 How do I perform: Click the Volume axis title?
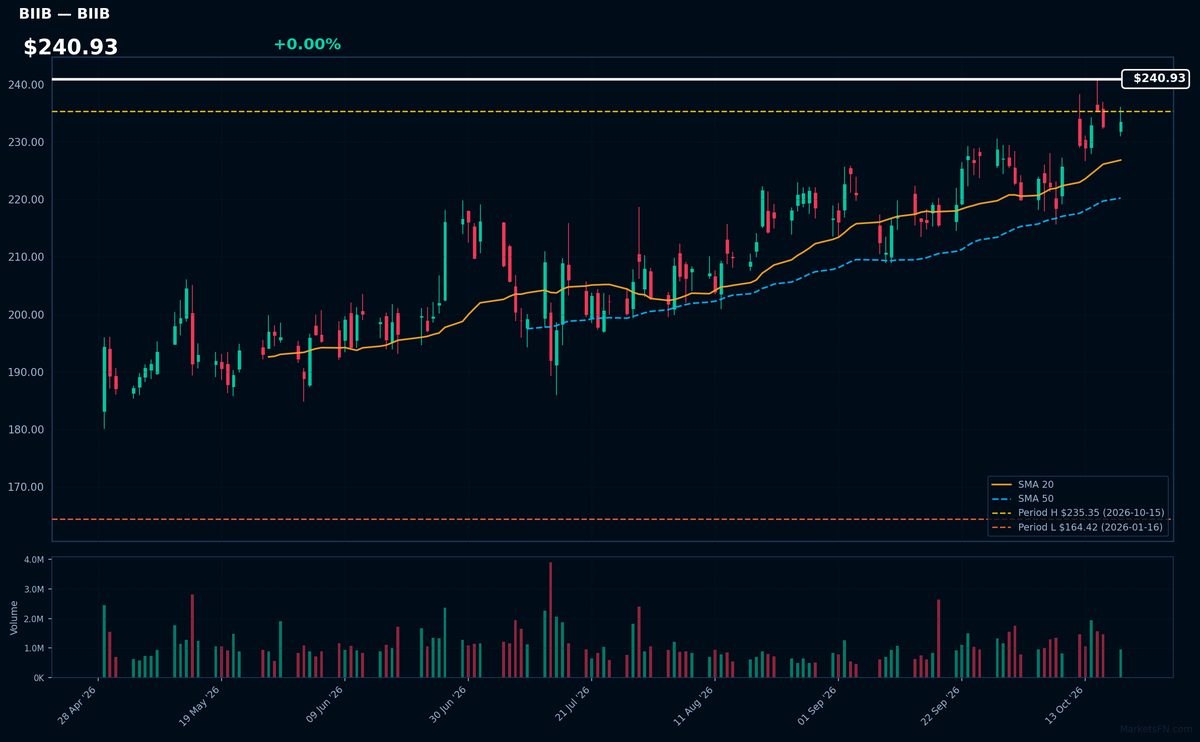[14, 617]
